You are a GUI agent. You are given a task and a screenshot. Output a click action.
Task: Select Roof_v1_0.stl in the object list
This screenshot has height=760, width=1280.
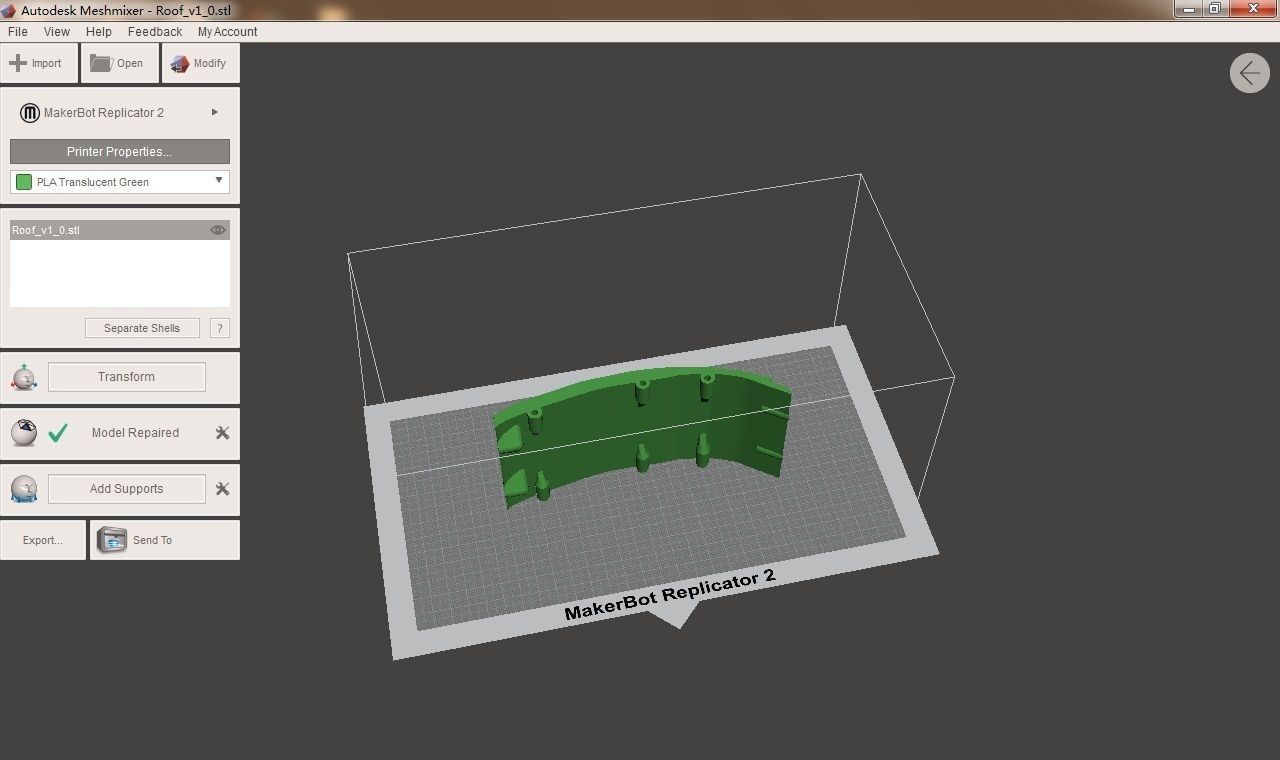pos(120,230)
